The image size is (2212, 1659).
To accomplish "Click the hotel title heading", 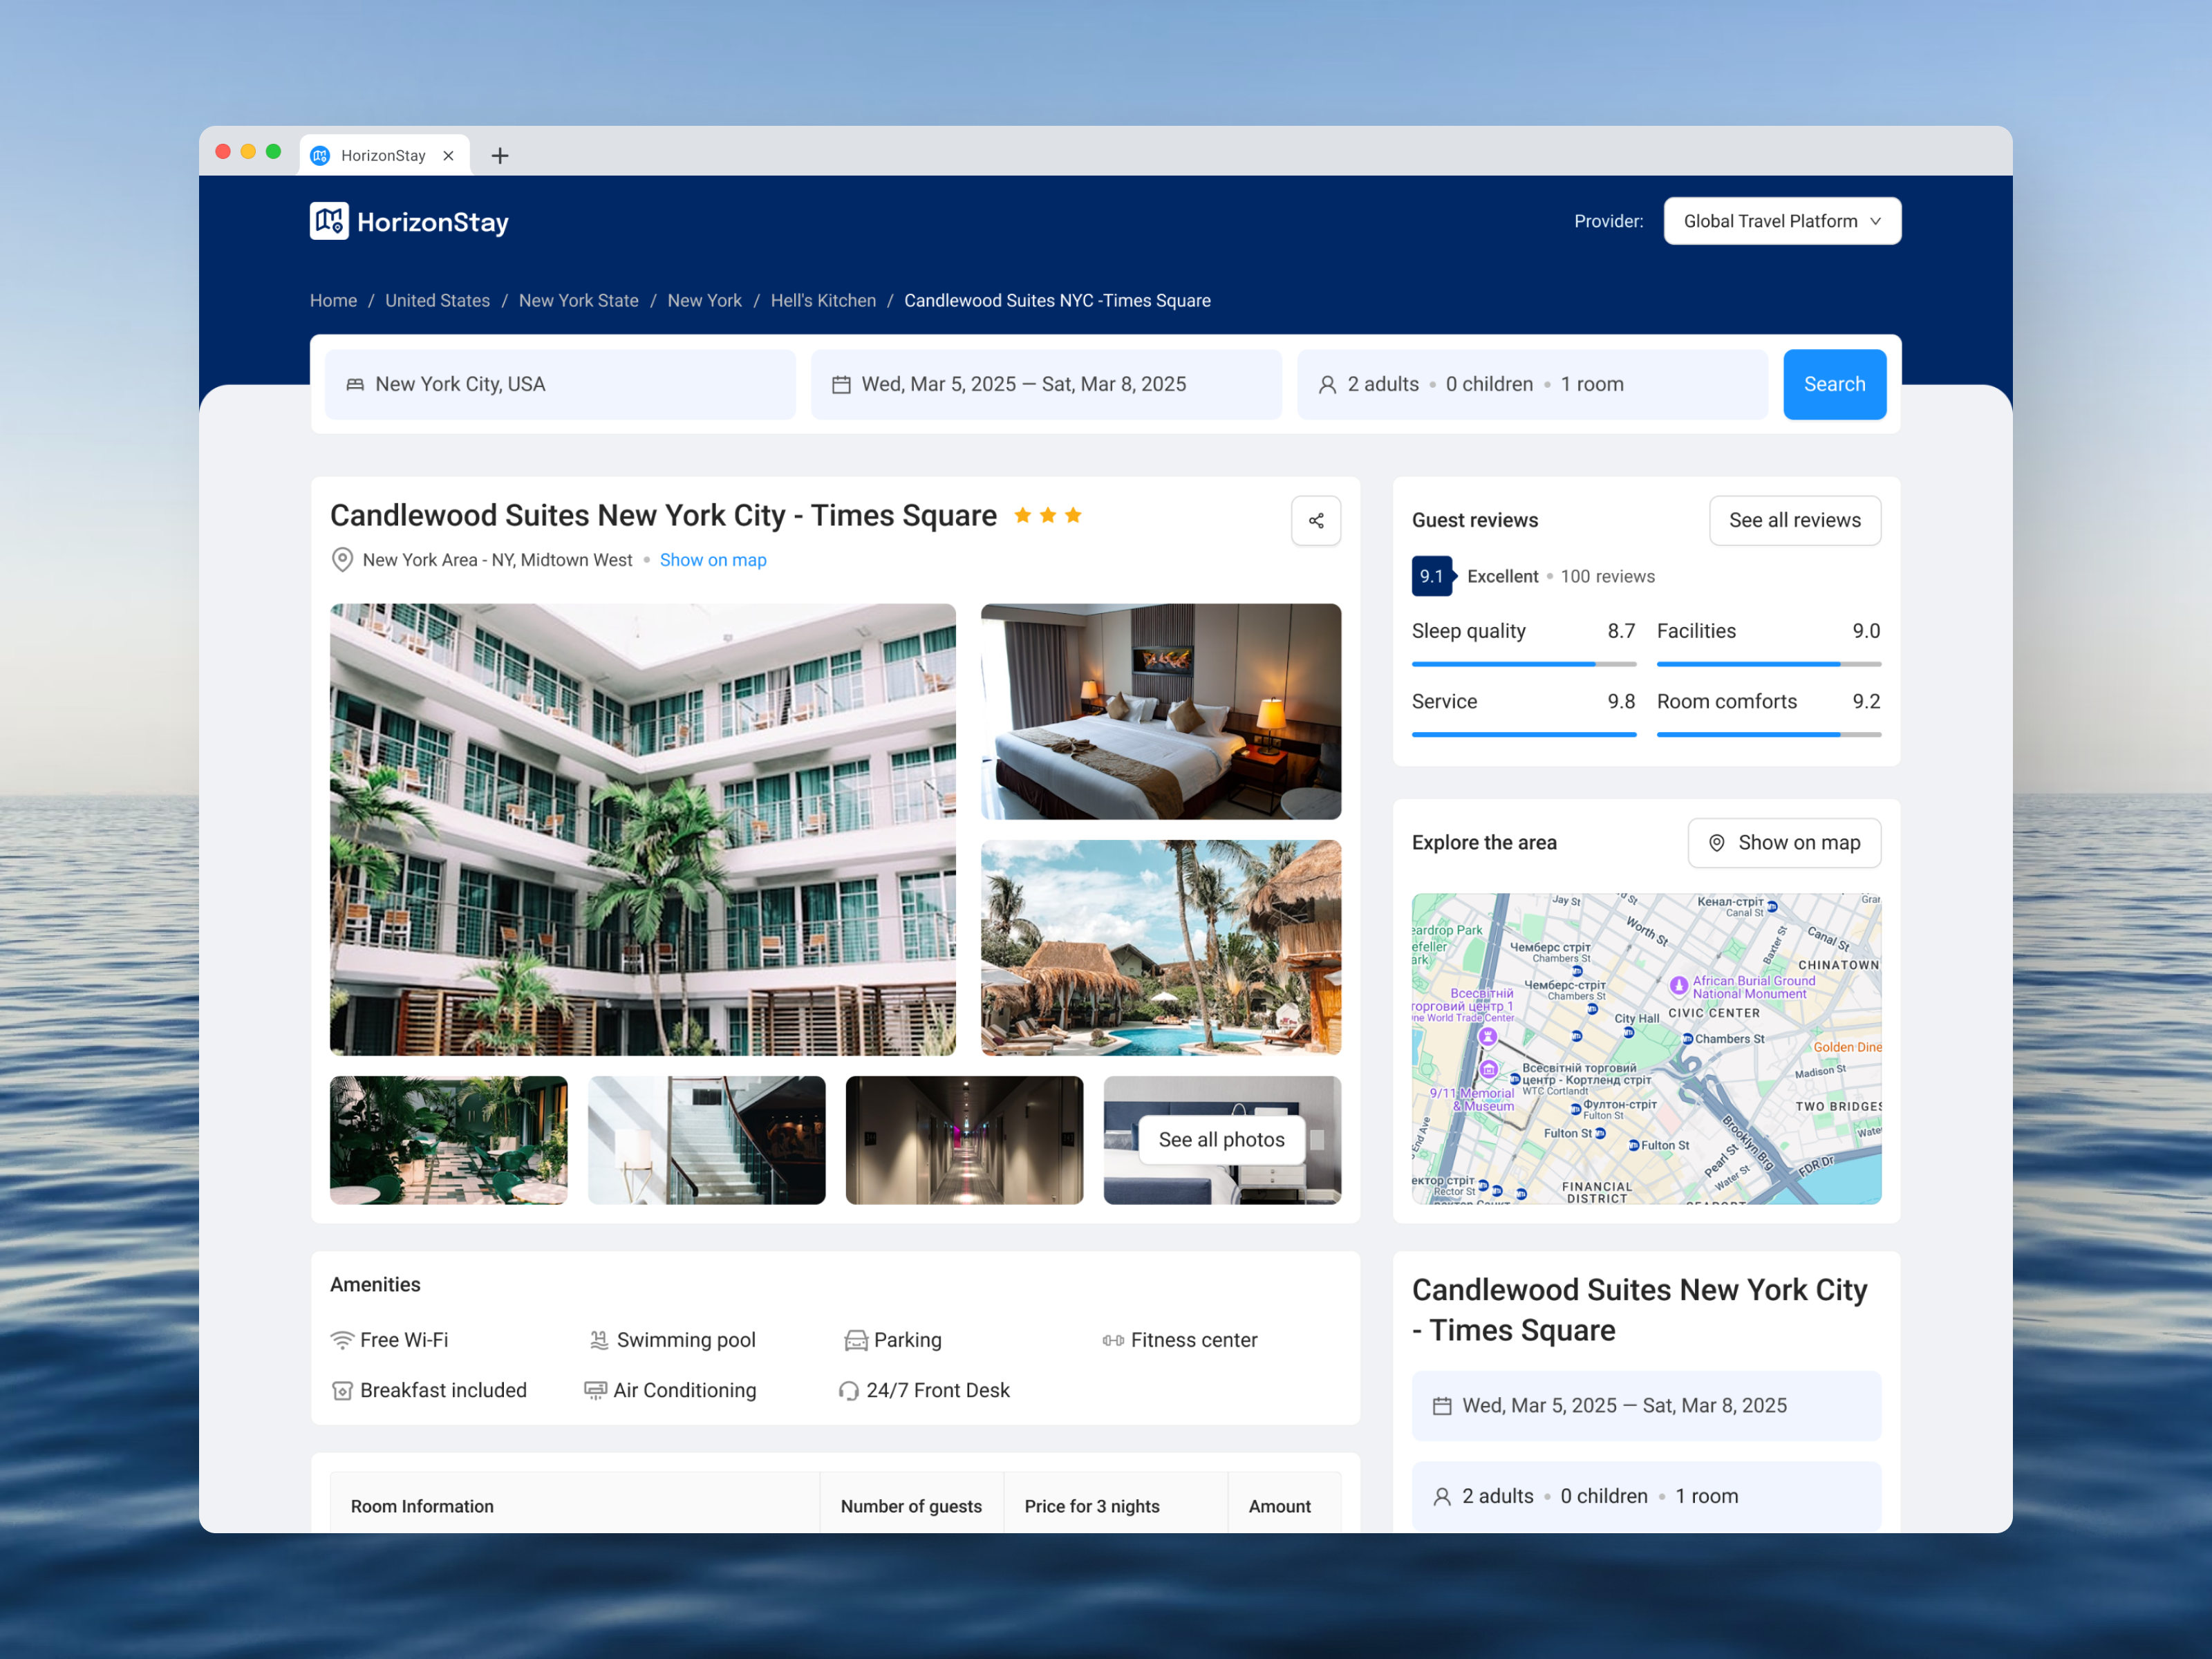I will [x=663, y=516].
